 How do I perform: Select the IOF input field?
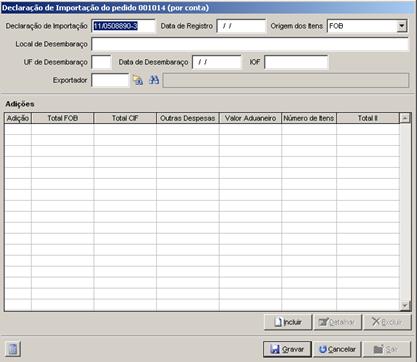click(296, 62)
